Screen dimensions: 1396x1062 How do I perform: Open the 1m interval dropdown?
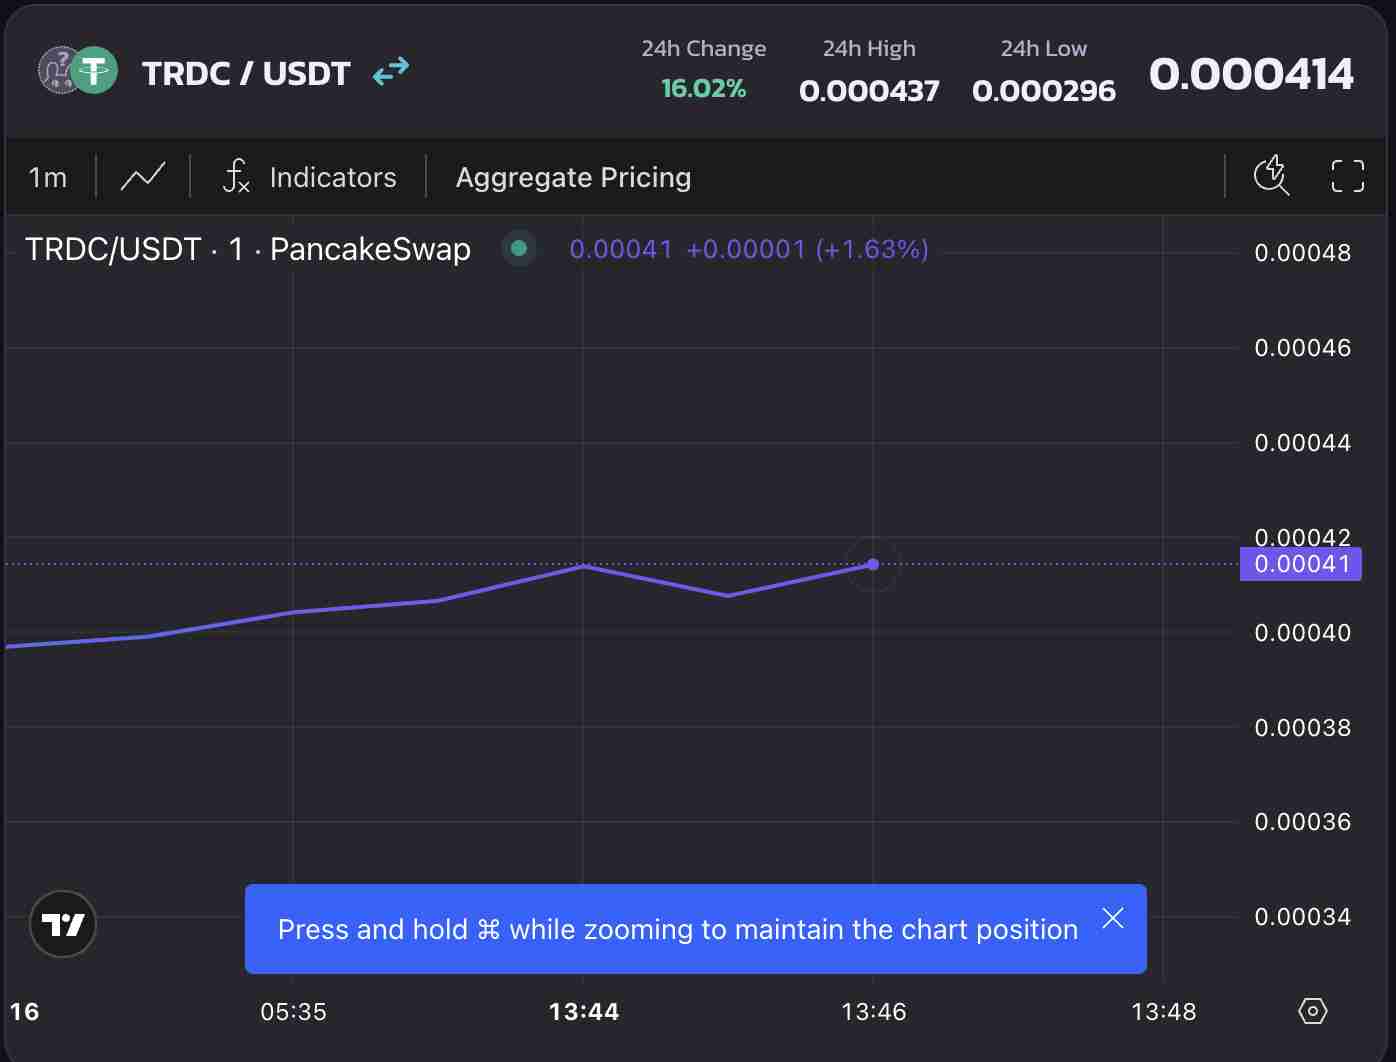pyautogui.click(x=48, y=177)
